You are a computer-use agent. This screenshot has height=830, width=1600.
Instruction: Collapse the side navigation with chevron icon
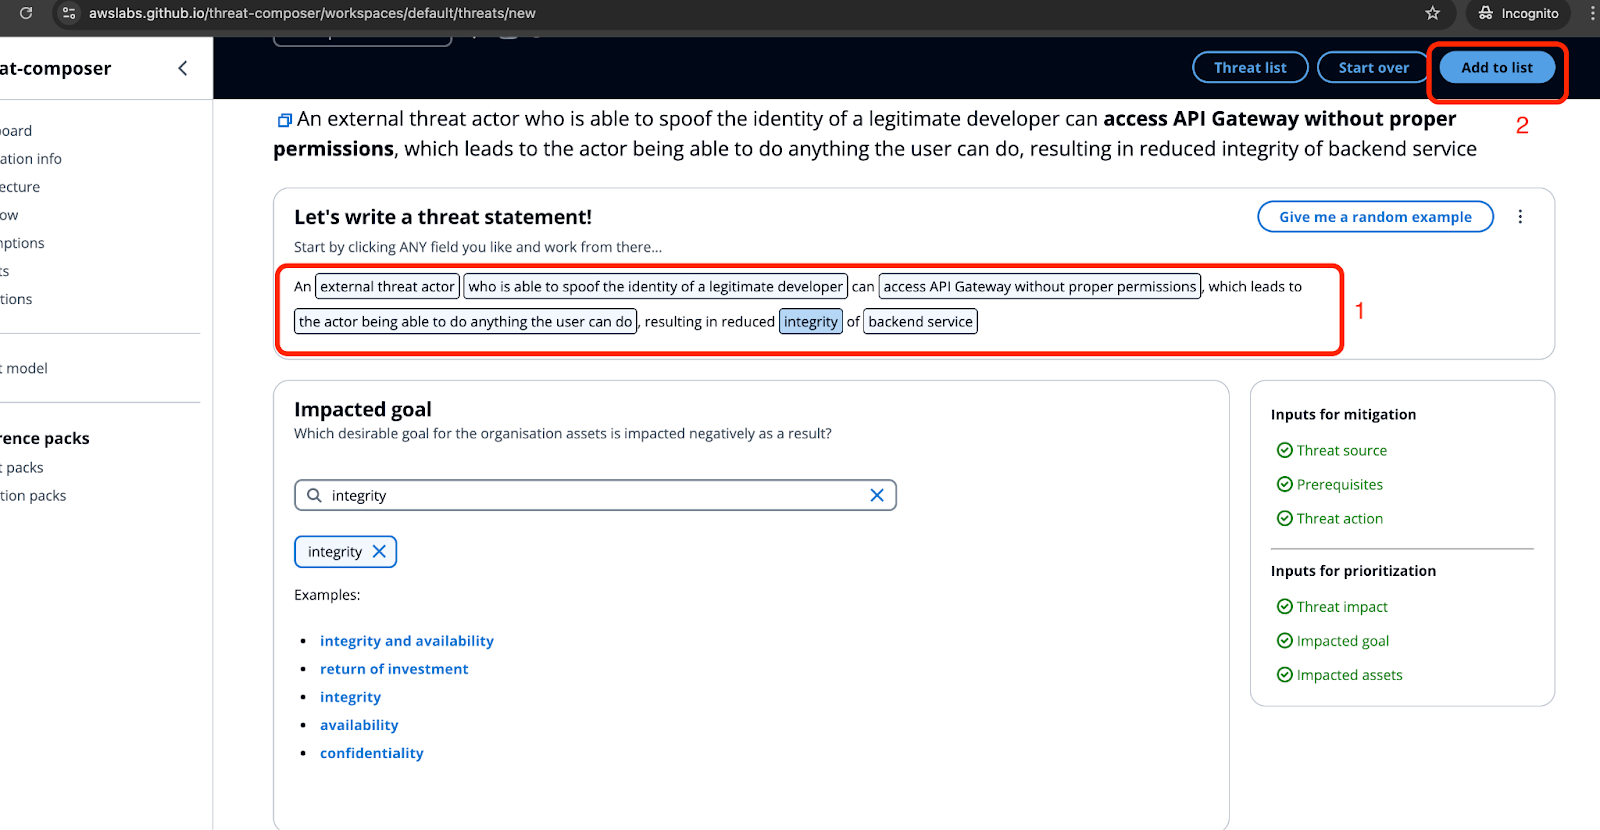click(x=182, y=68)
